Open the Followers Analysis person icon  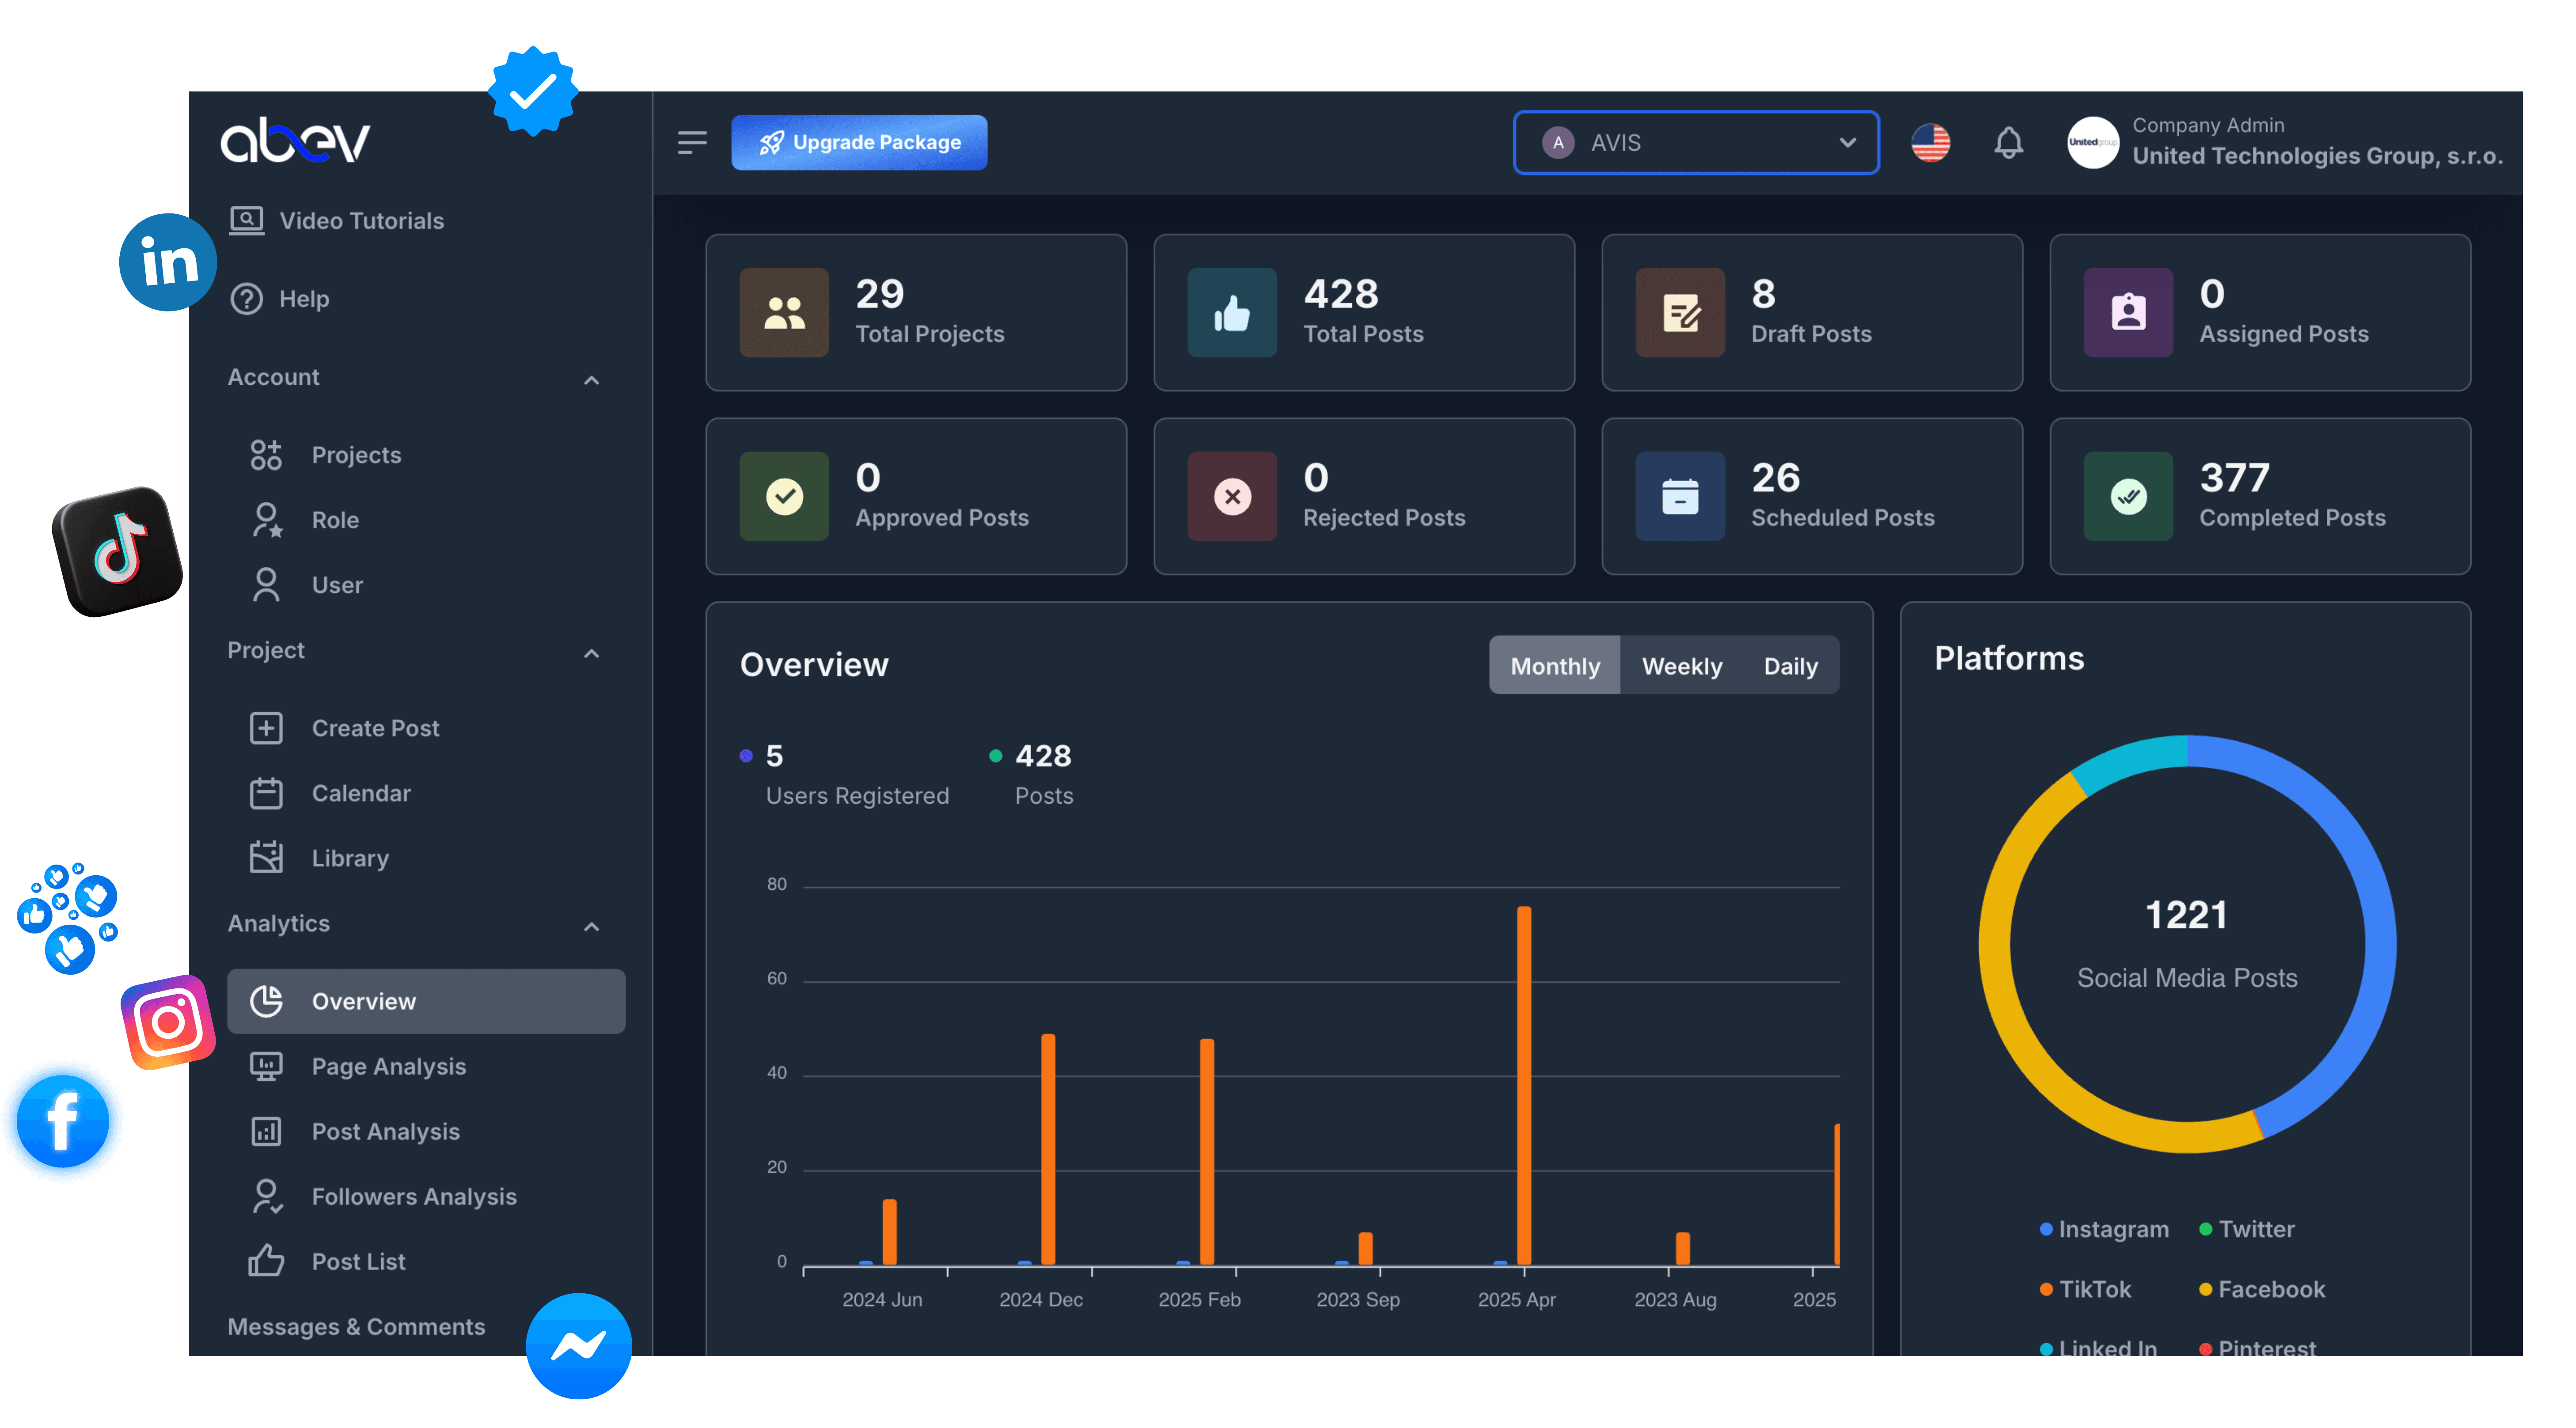266,1196
